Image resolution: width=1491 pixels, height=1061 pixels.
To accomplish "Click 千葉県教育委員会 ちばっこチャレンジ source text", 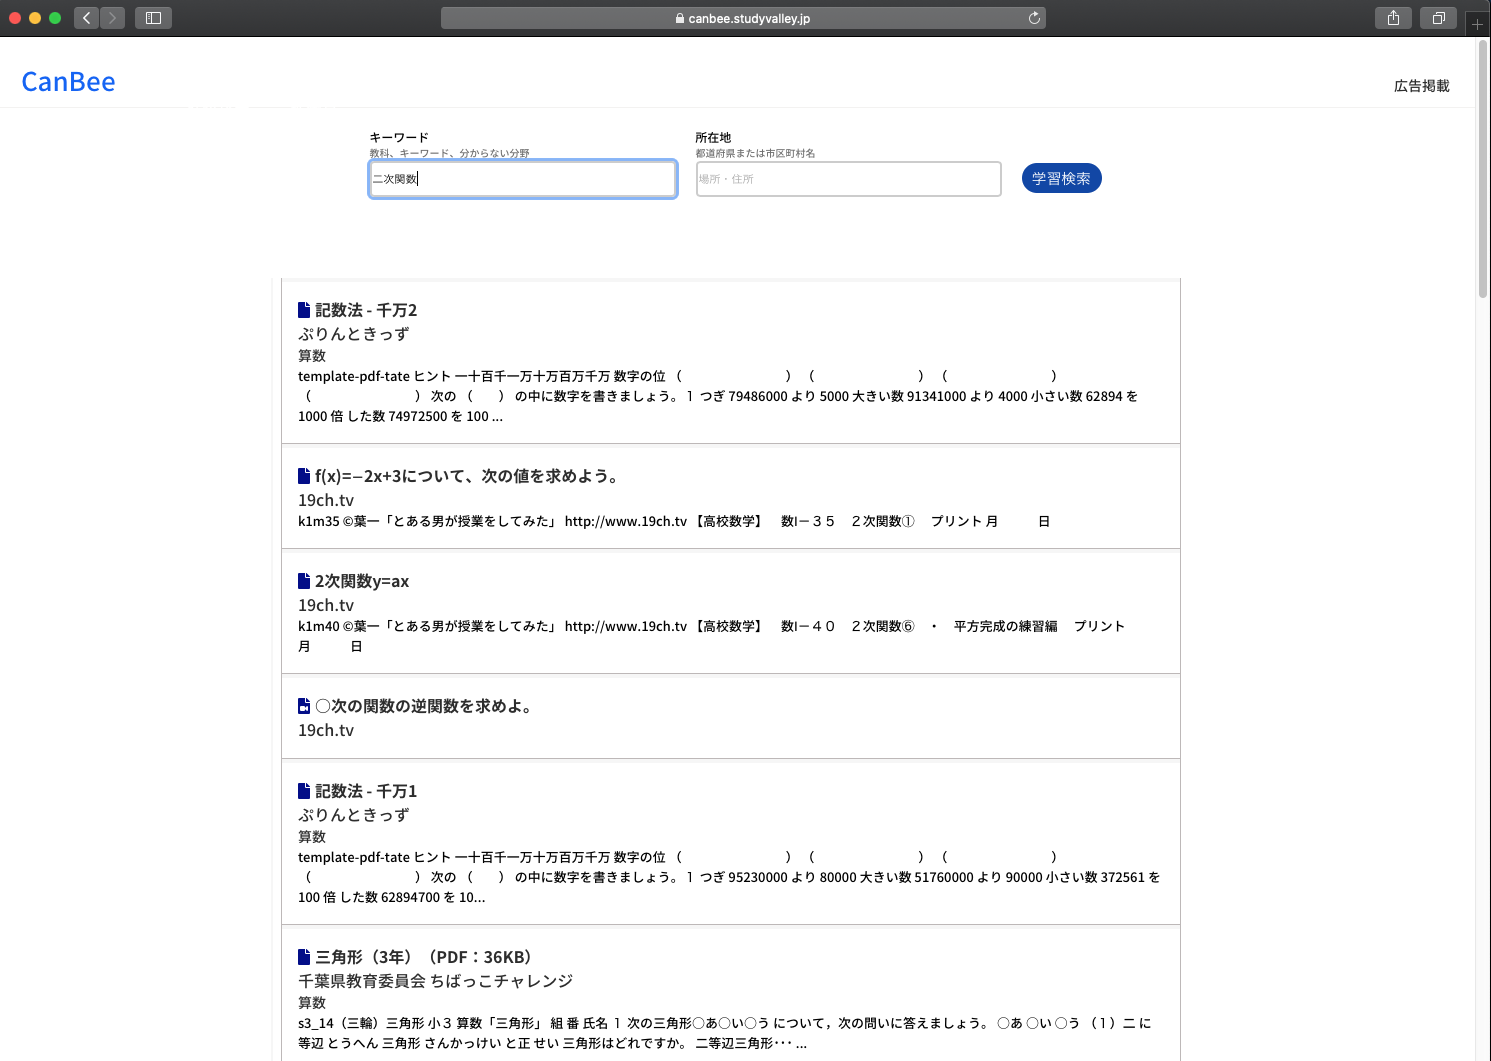I will tap(435, 981).
